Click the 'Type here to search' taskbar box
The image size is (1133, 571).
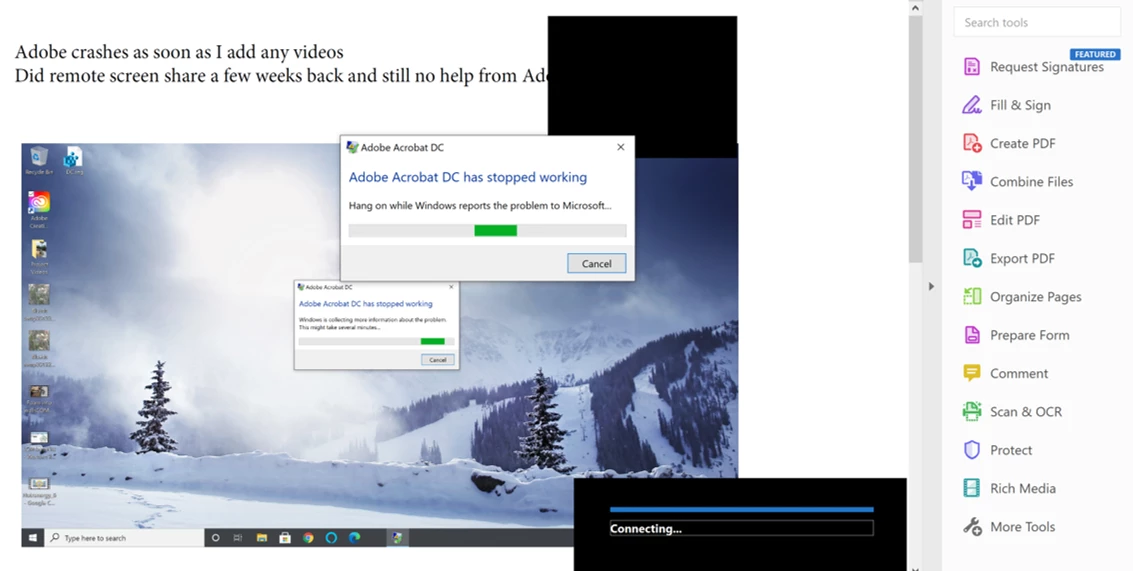click(x=125, y=538)
